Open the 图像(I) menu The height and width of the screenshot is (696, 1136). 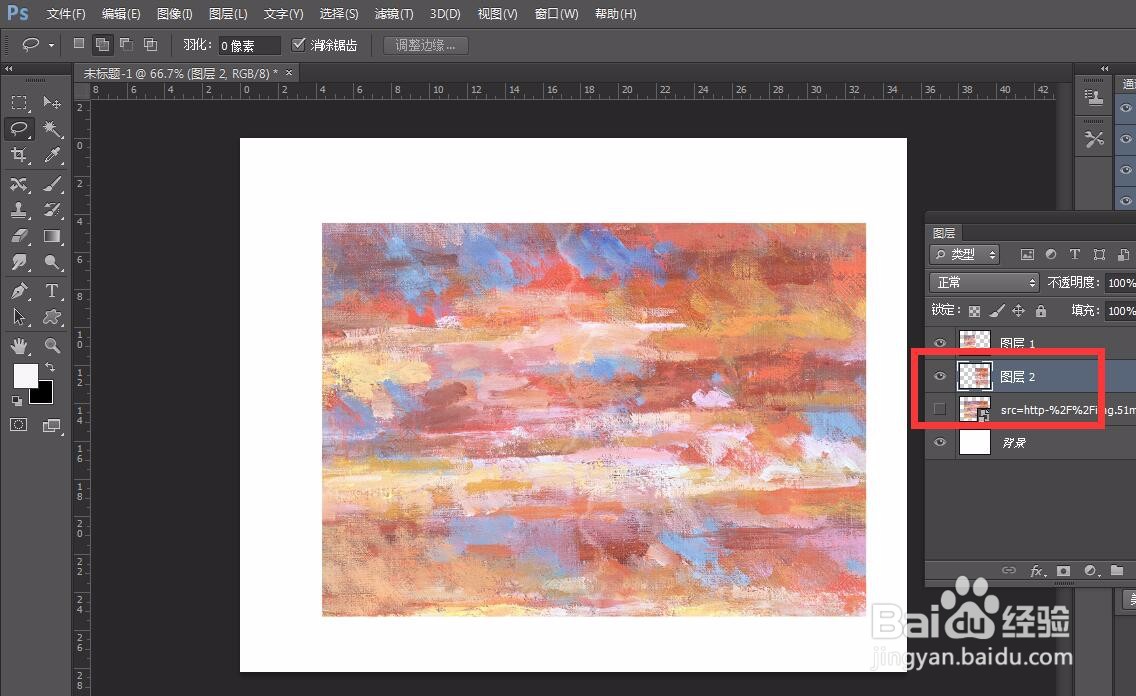click(x=175, y=14)
